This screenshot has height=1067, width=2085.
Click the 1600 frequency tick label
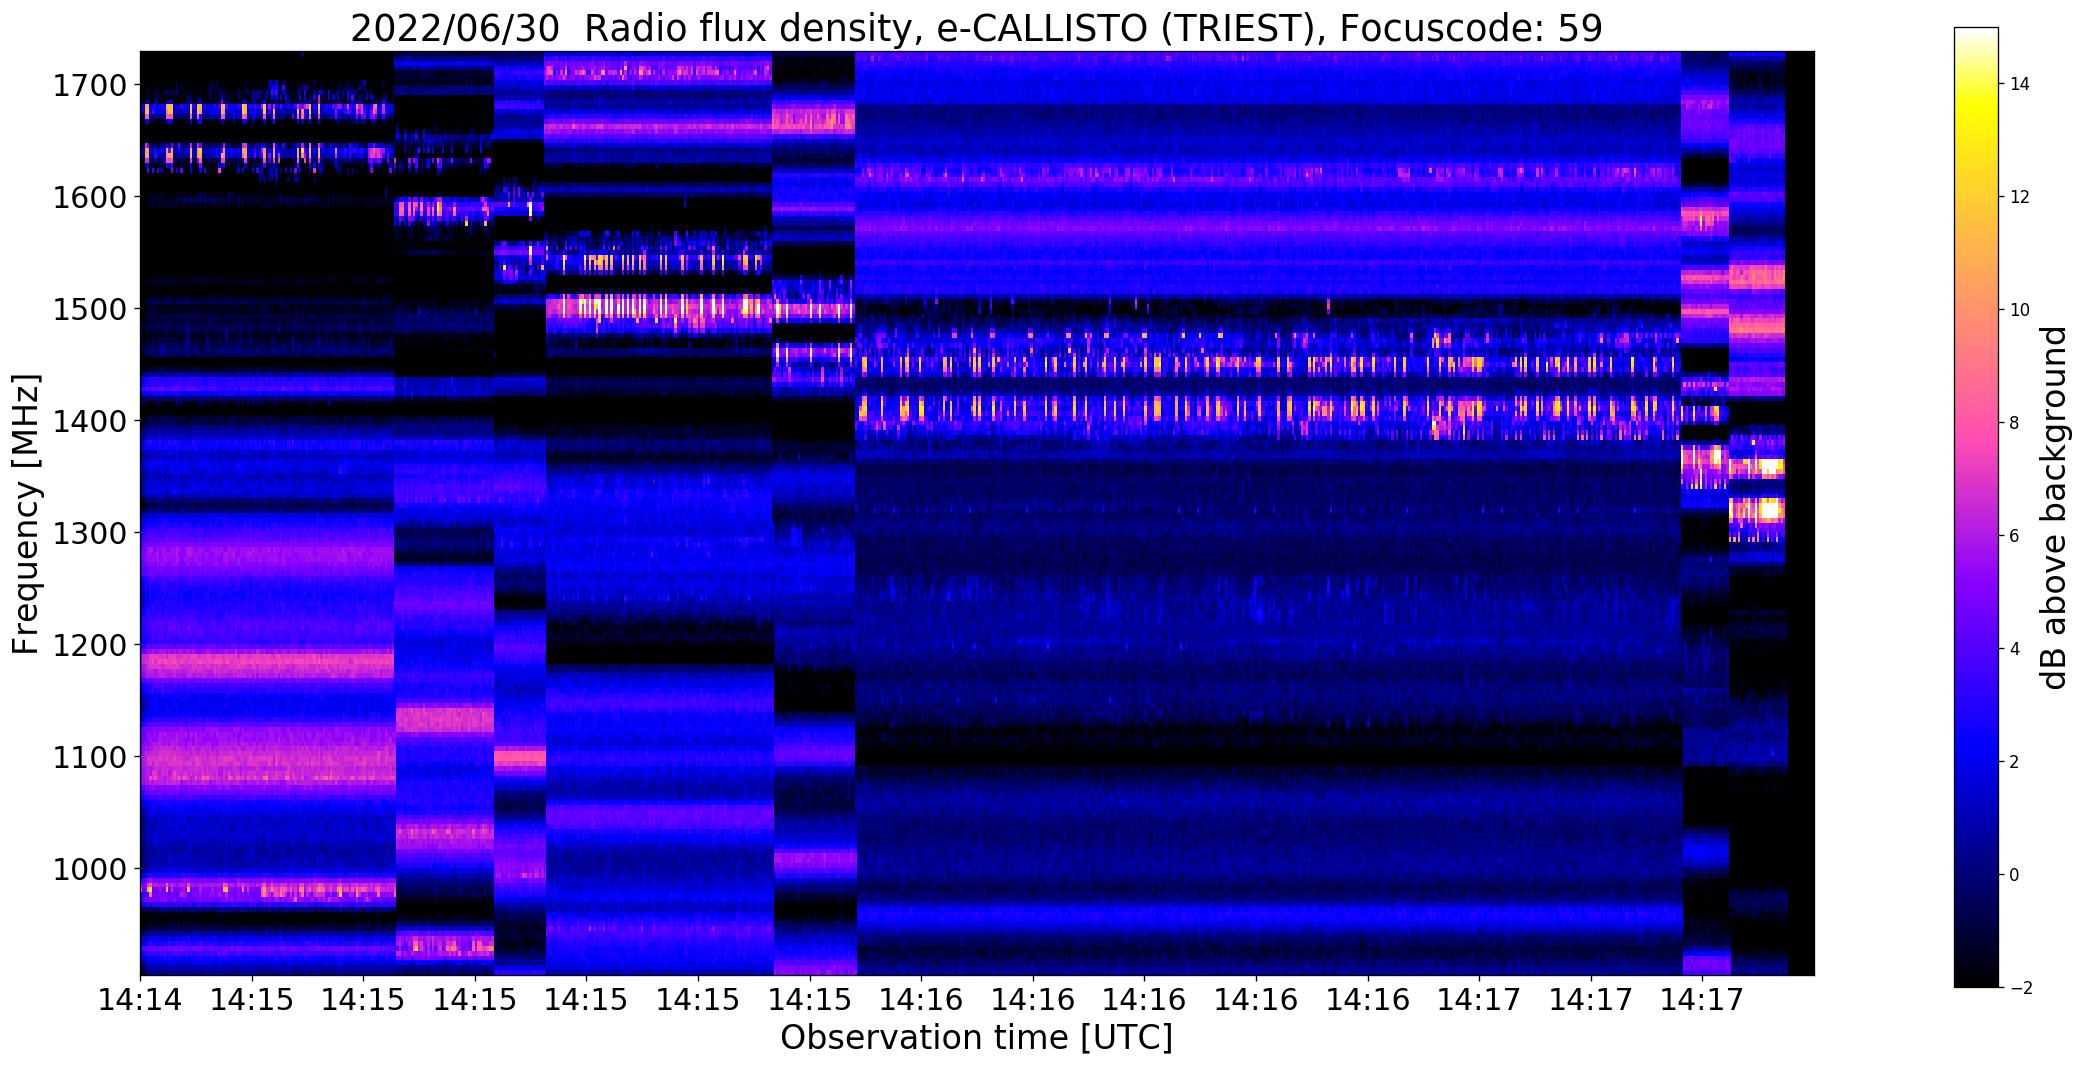pos(90,197)
